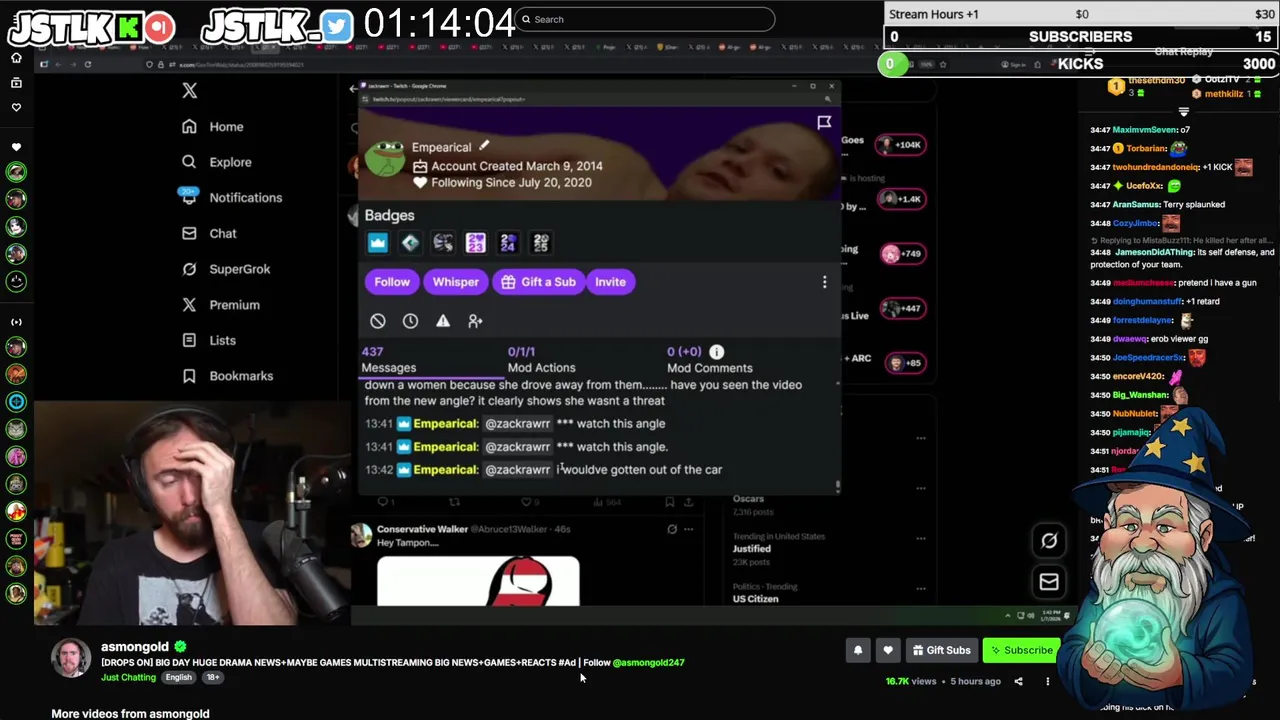Screen dimensions: 1280x720
Task: Click the Kick K logo in overlay
Action: pos(128,28)
